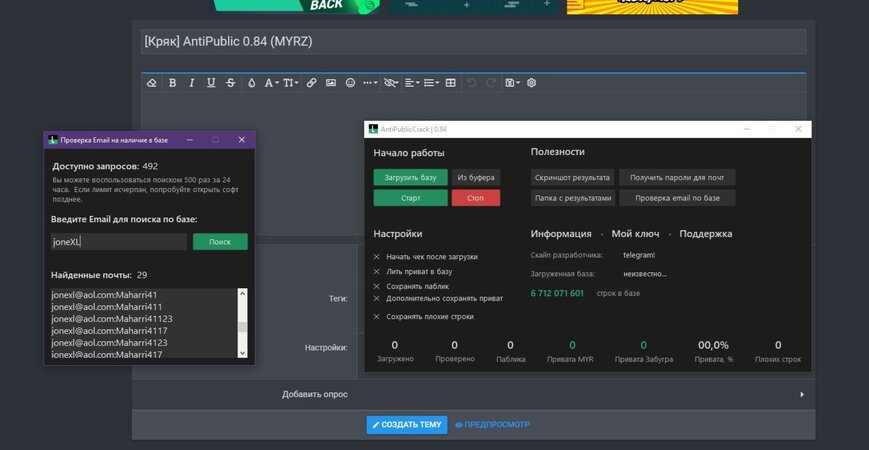Viewport: 869px width, 450px height.
Task: Click the insert link chain icon
Action: point(311,83)
